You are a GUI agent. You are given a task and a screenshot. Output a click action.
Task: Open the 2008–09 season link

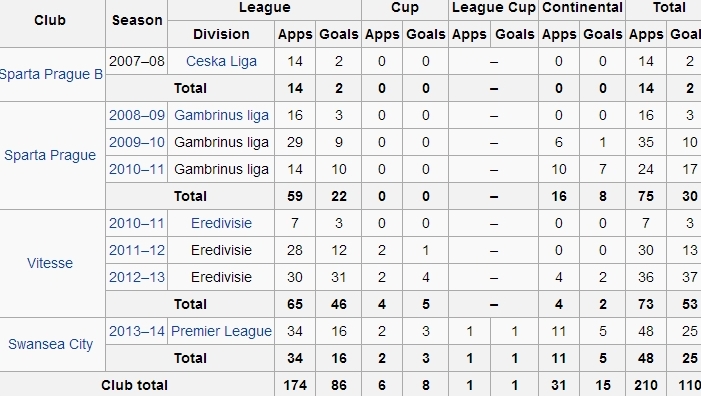pyautogui.click(x=137, y=115)
